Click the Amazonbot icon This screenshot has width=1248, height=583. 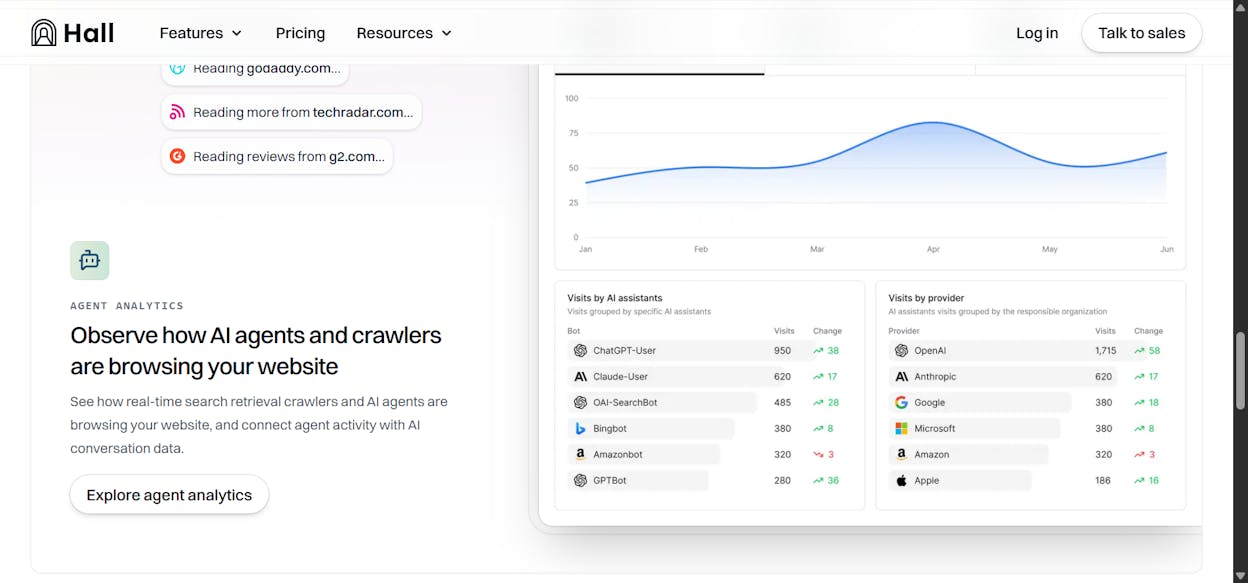click(x=580, y=454)
